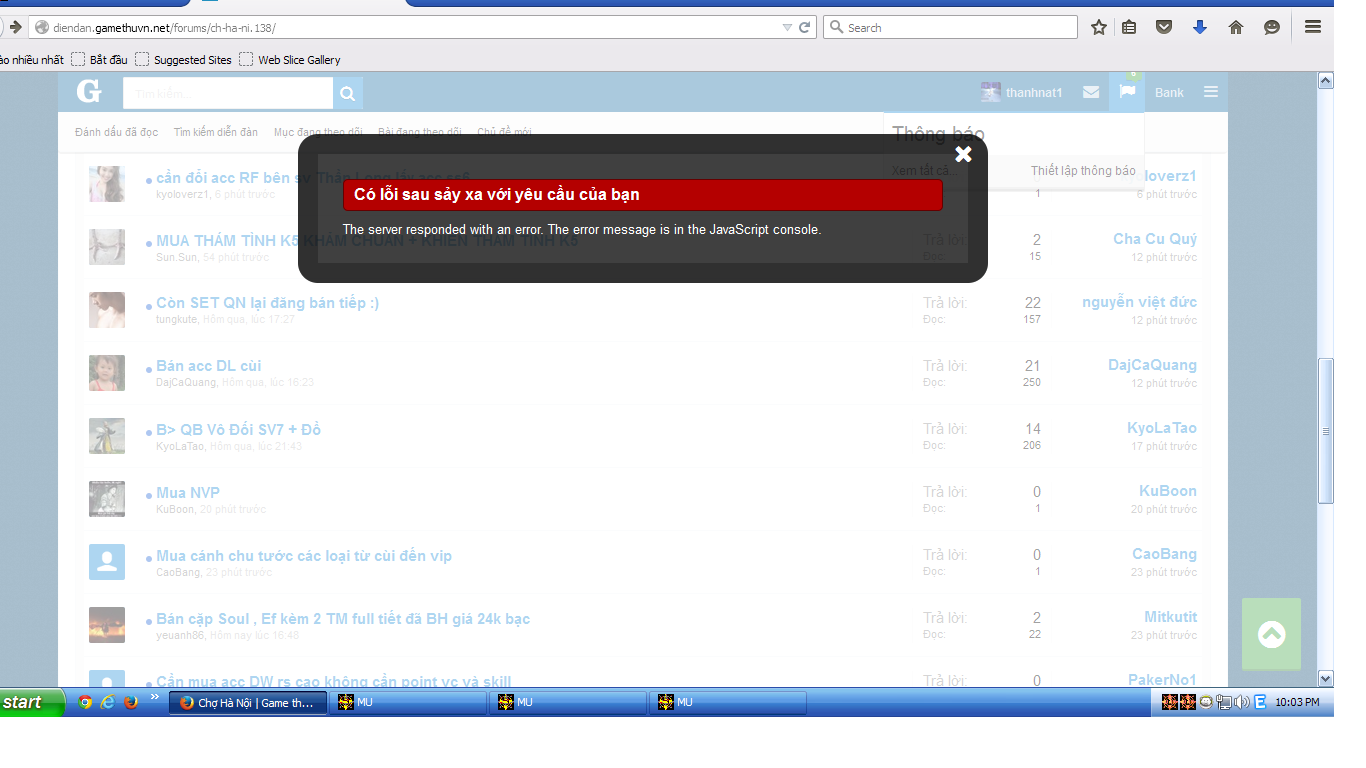Go to Firefox home icon

coord(1236,27)
